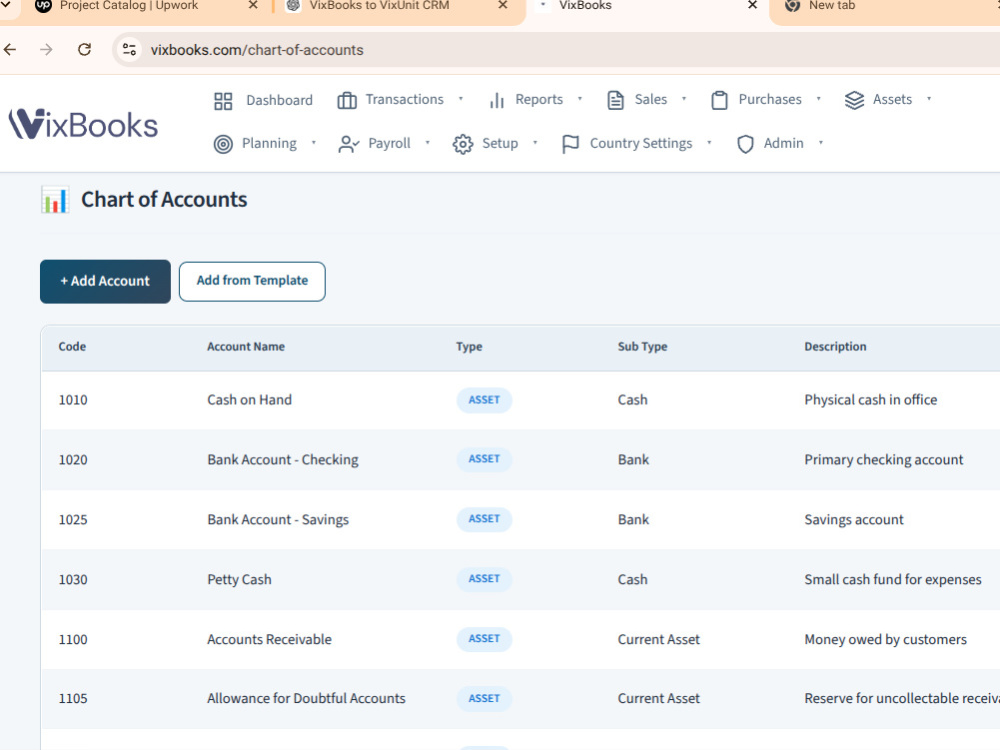Click account code 1025
The image size is (1000, 750).
(x=73, y=520)
